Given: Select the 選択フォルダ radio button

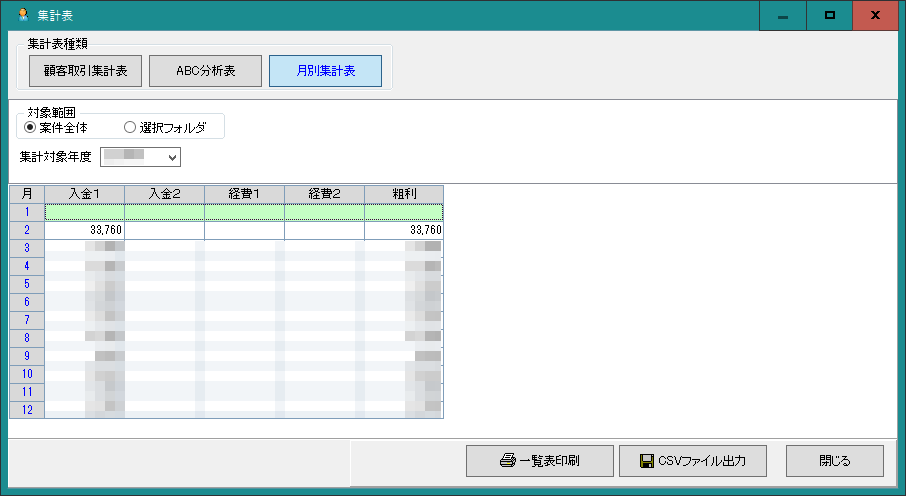Looking at the screenshot, I should point(129,127).
